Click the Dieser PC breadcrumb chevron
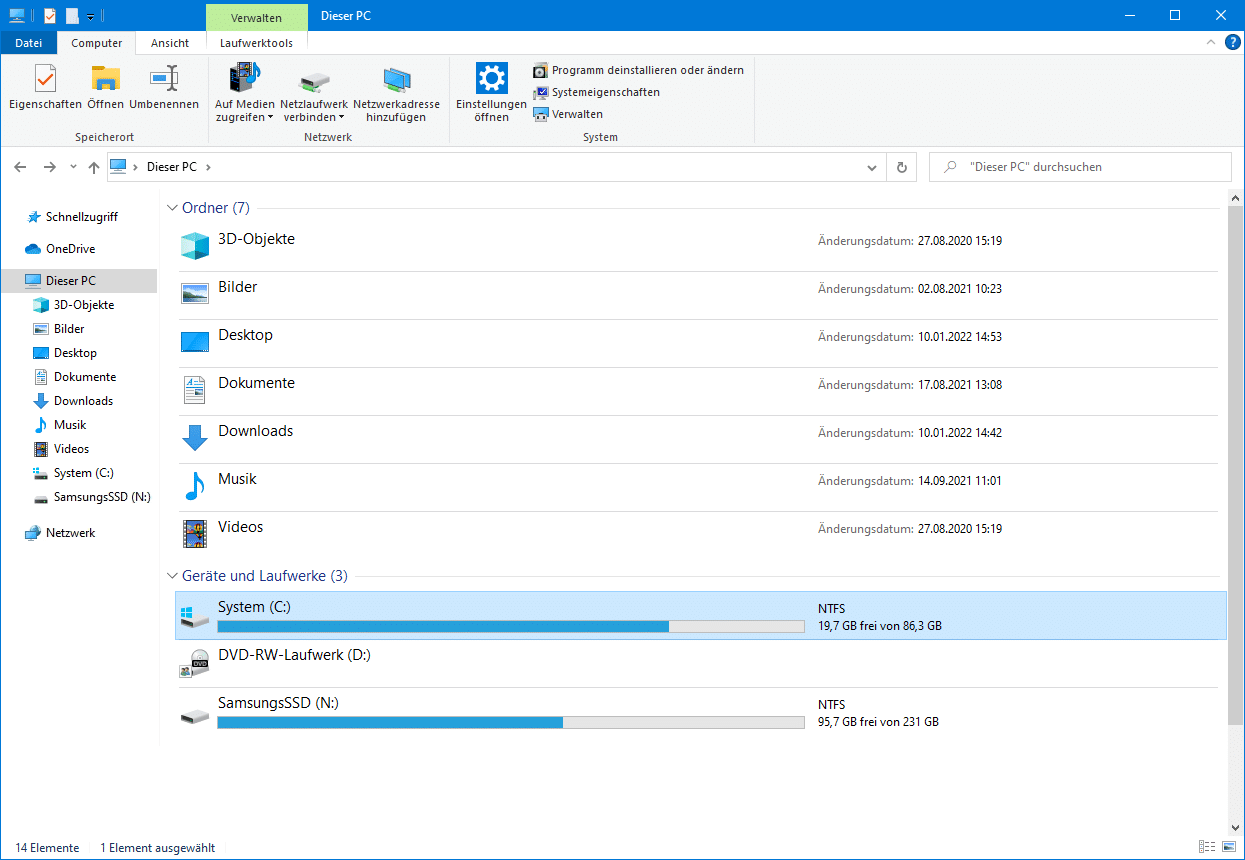1245x860 pixels. [208, 167]
